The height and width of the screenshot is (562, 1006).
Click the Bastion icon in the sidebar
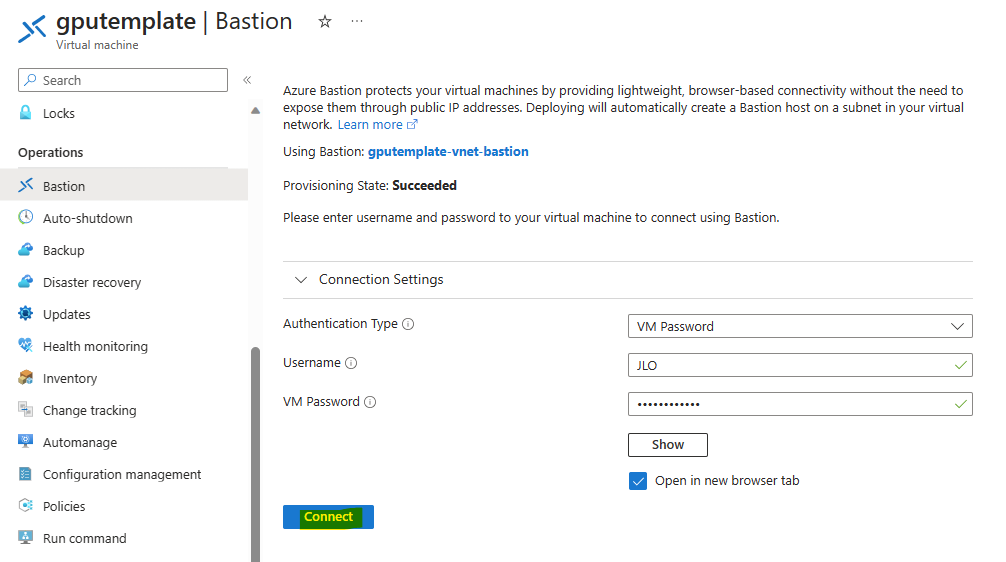point(26,185)
